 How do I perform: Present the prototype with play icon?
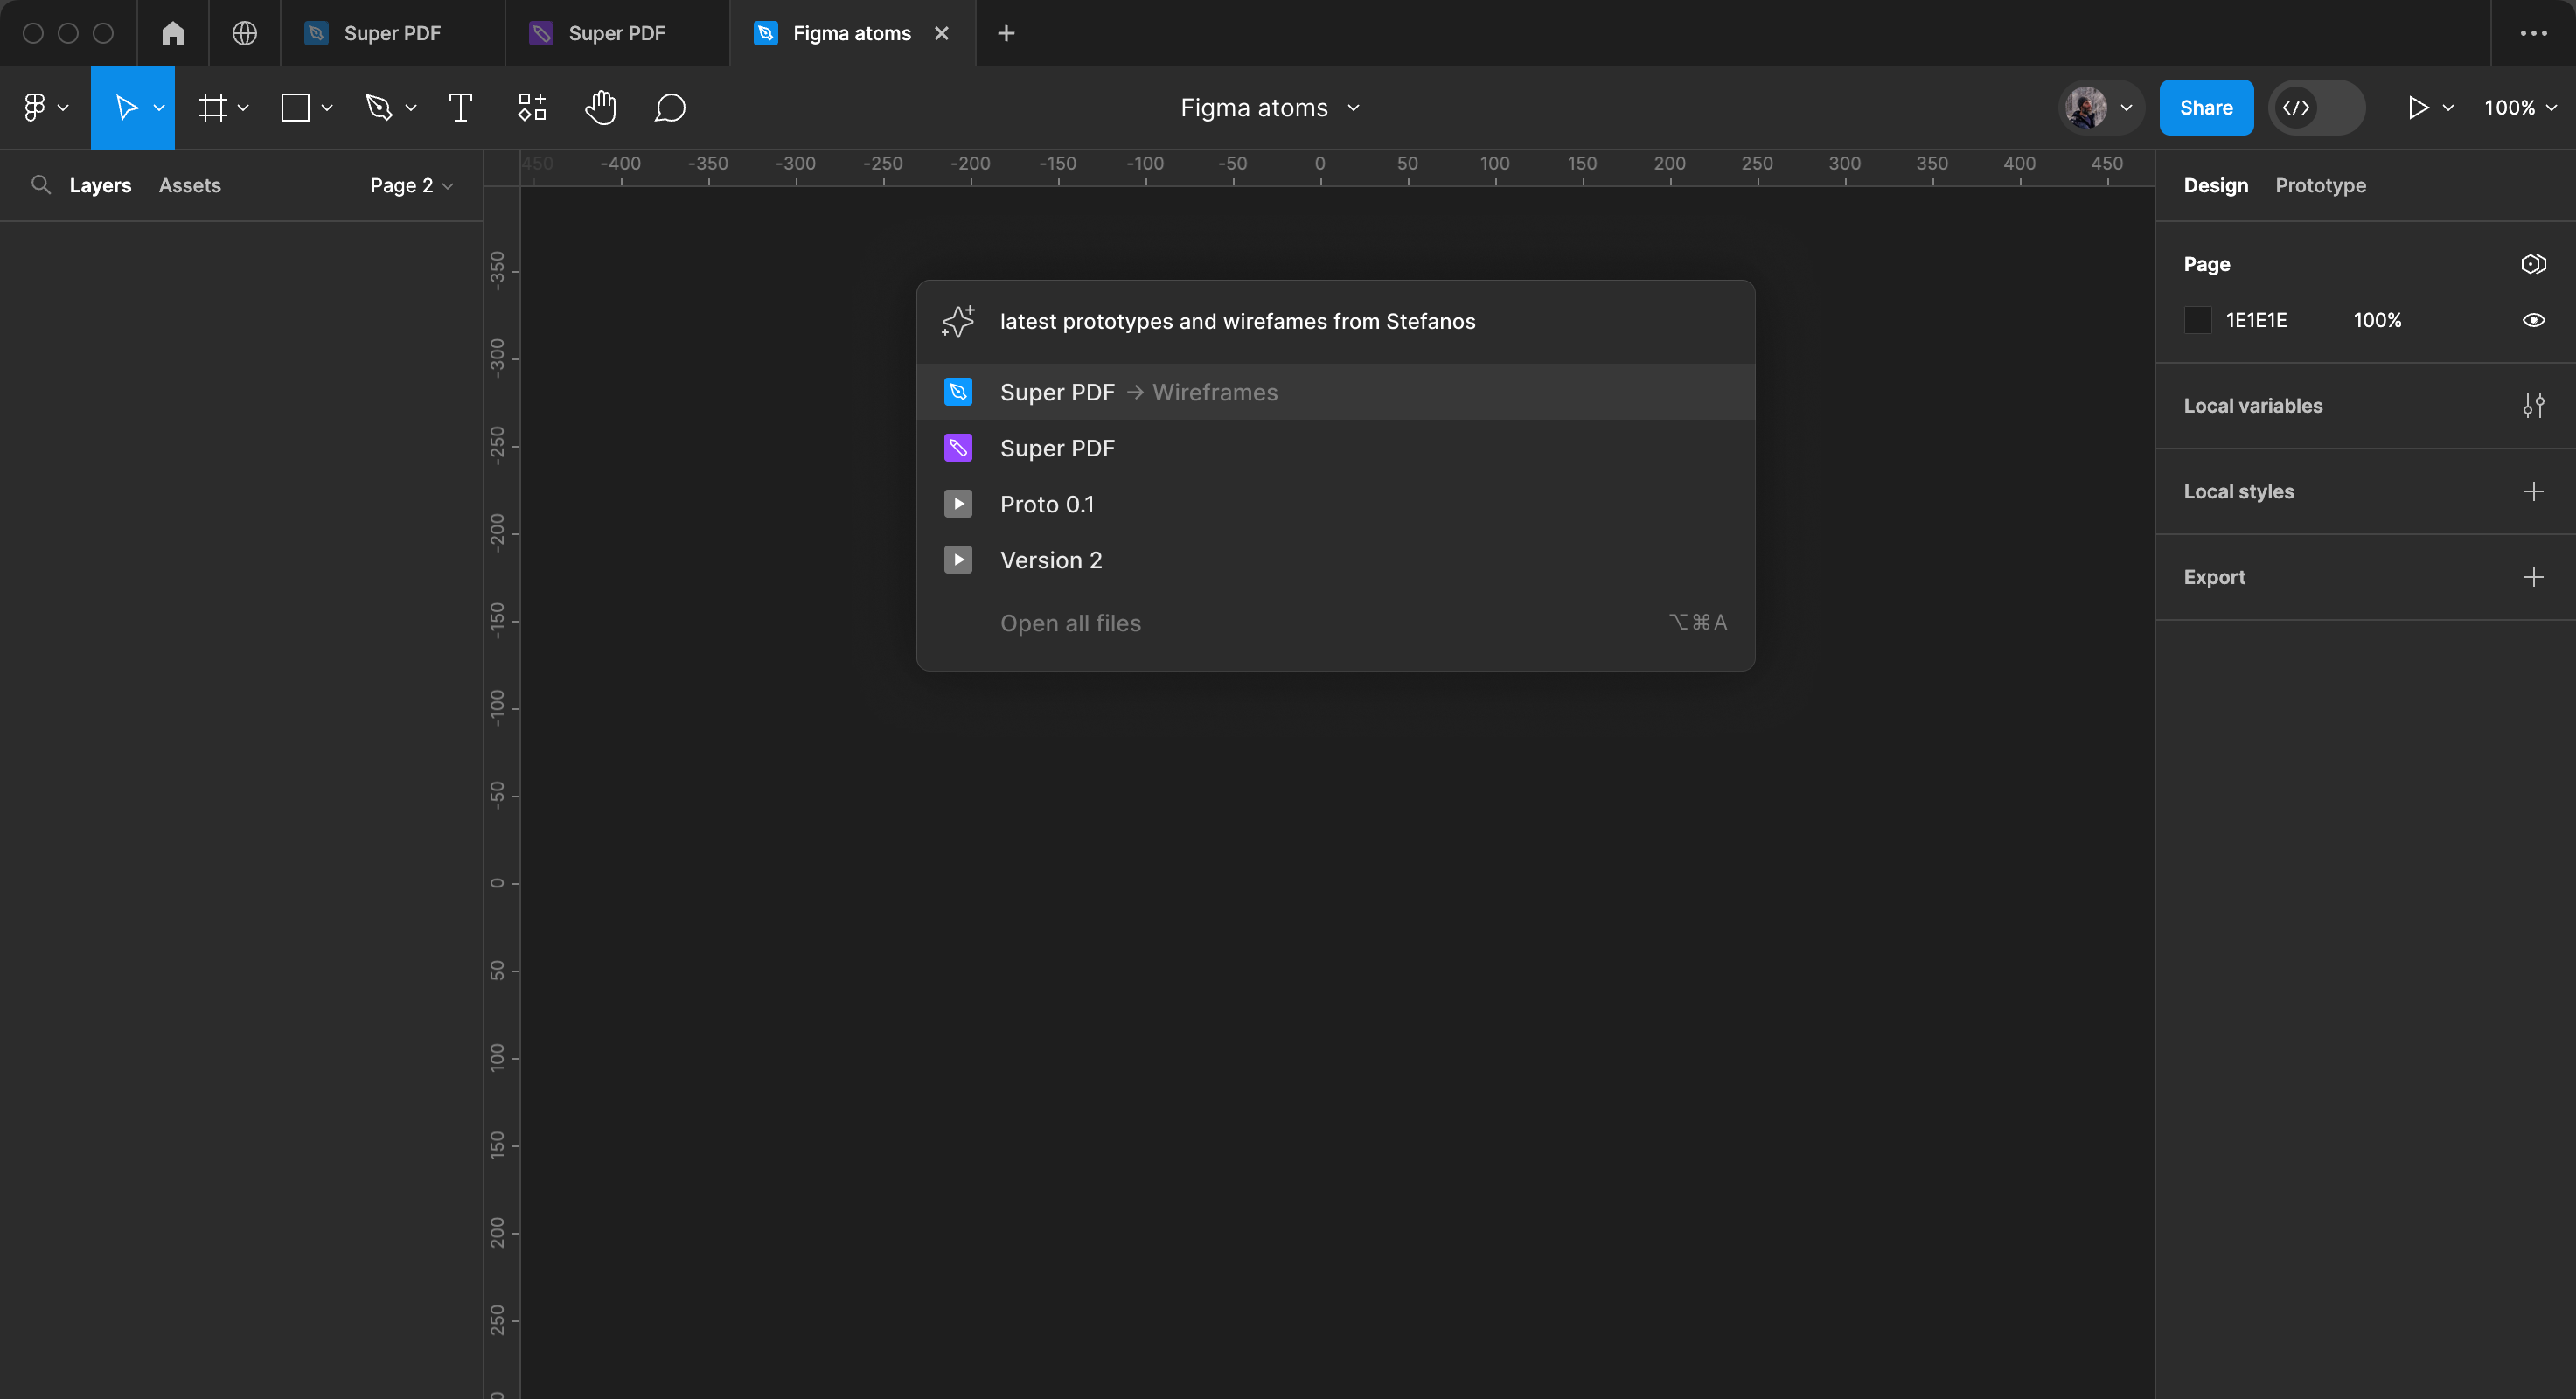[2418, 107]
